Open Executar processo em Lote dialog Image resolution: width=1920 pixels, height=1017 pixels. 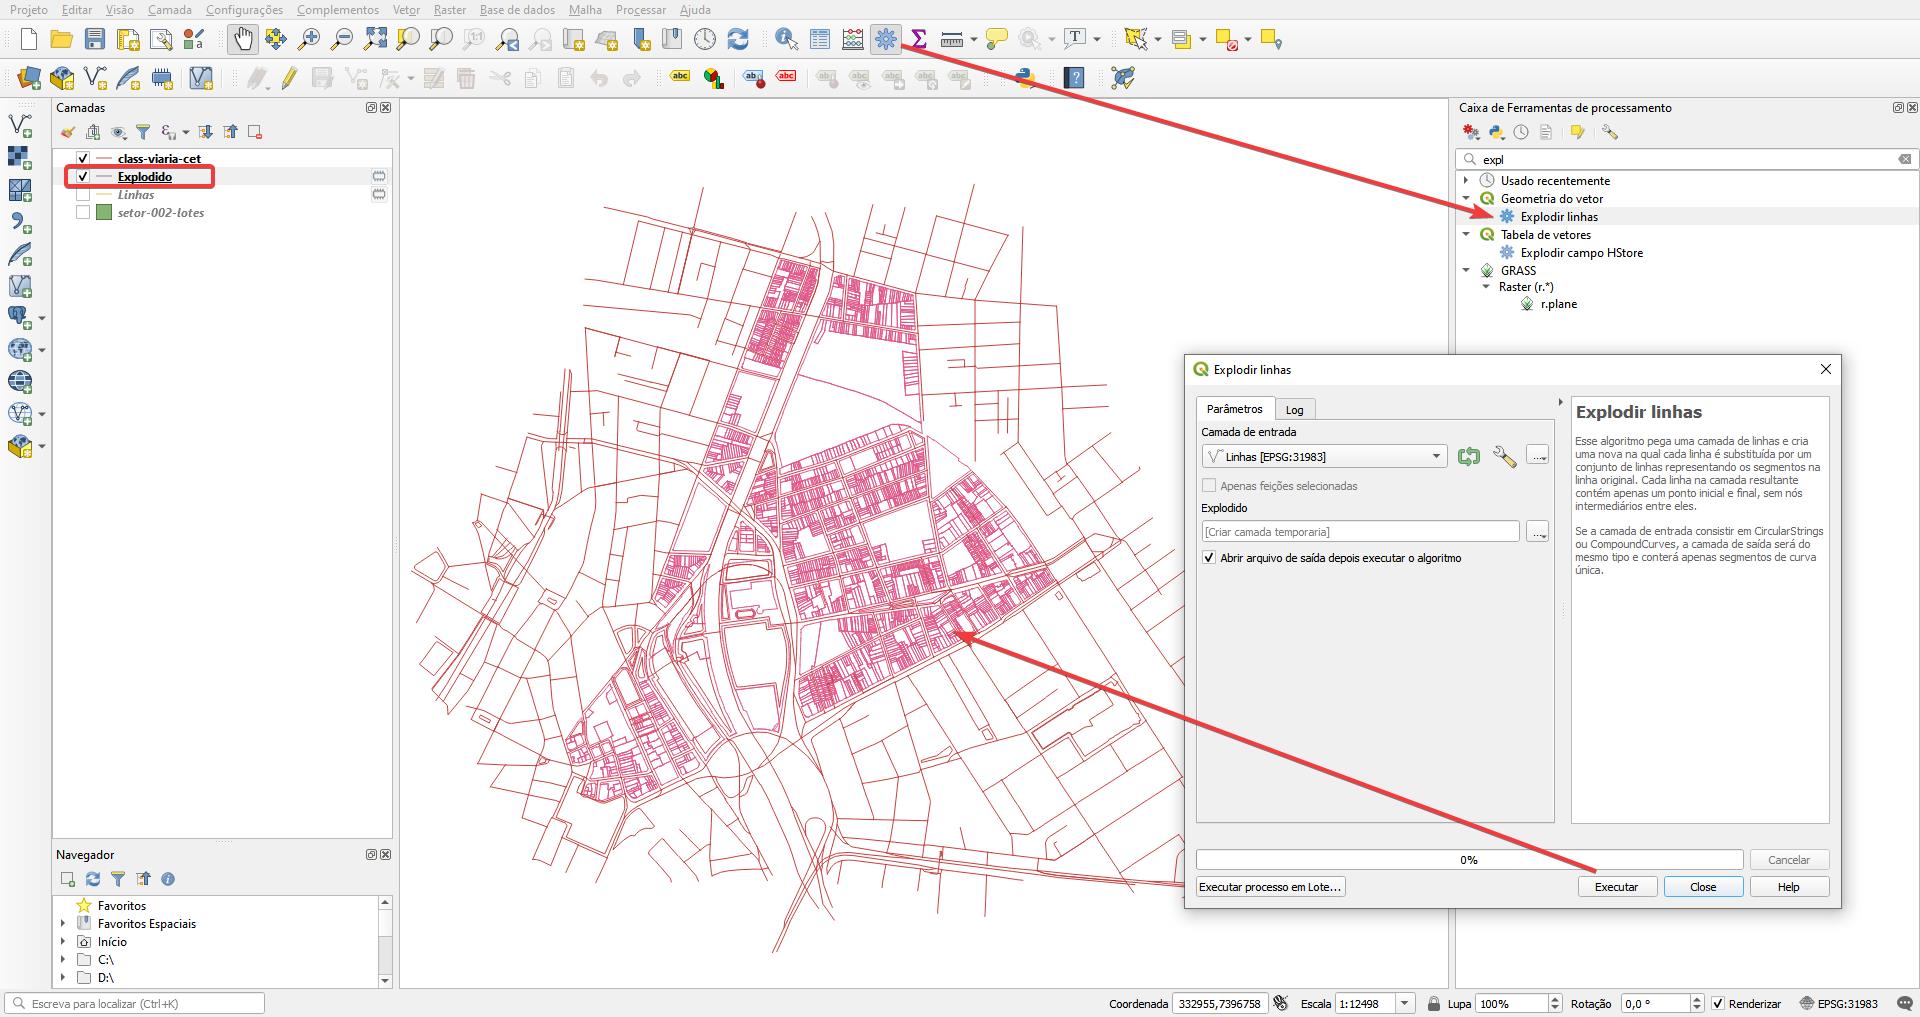pyautogui.click(x=1270, y=886)
